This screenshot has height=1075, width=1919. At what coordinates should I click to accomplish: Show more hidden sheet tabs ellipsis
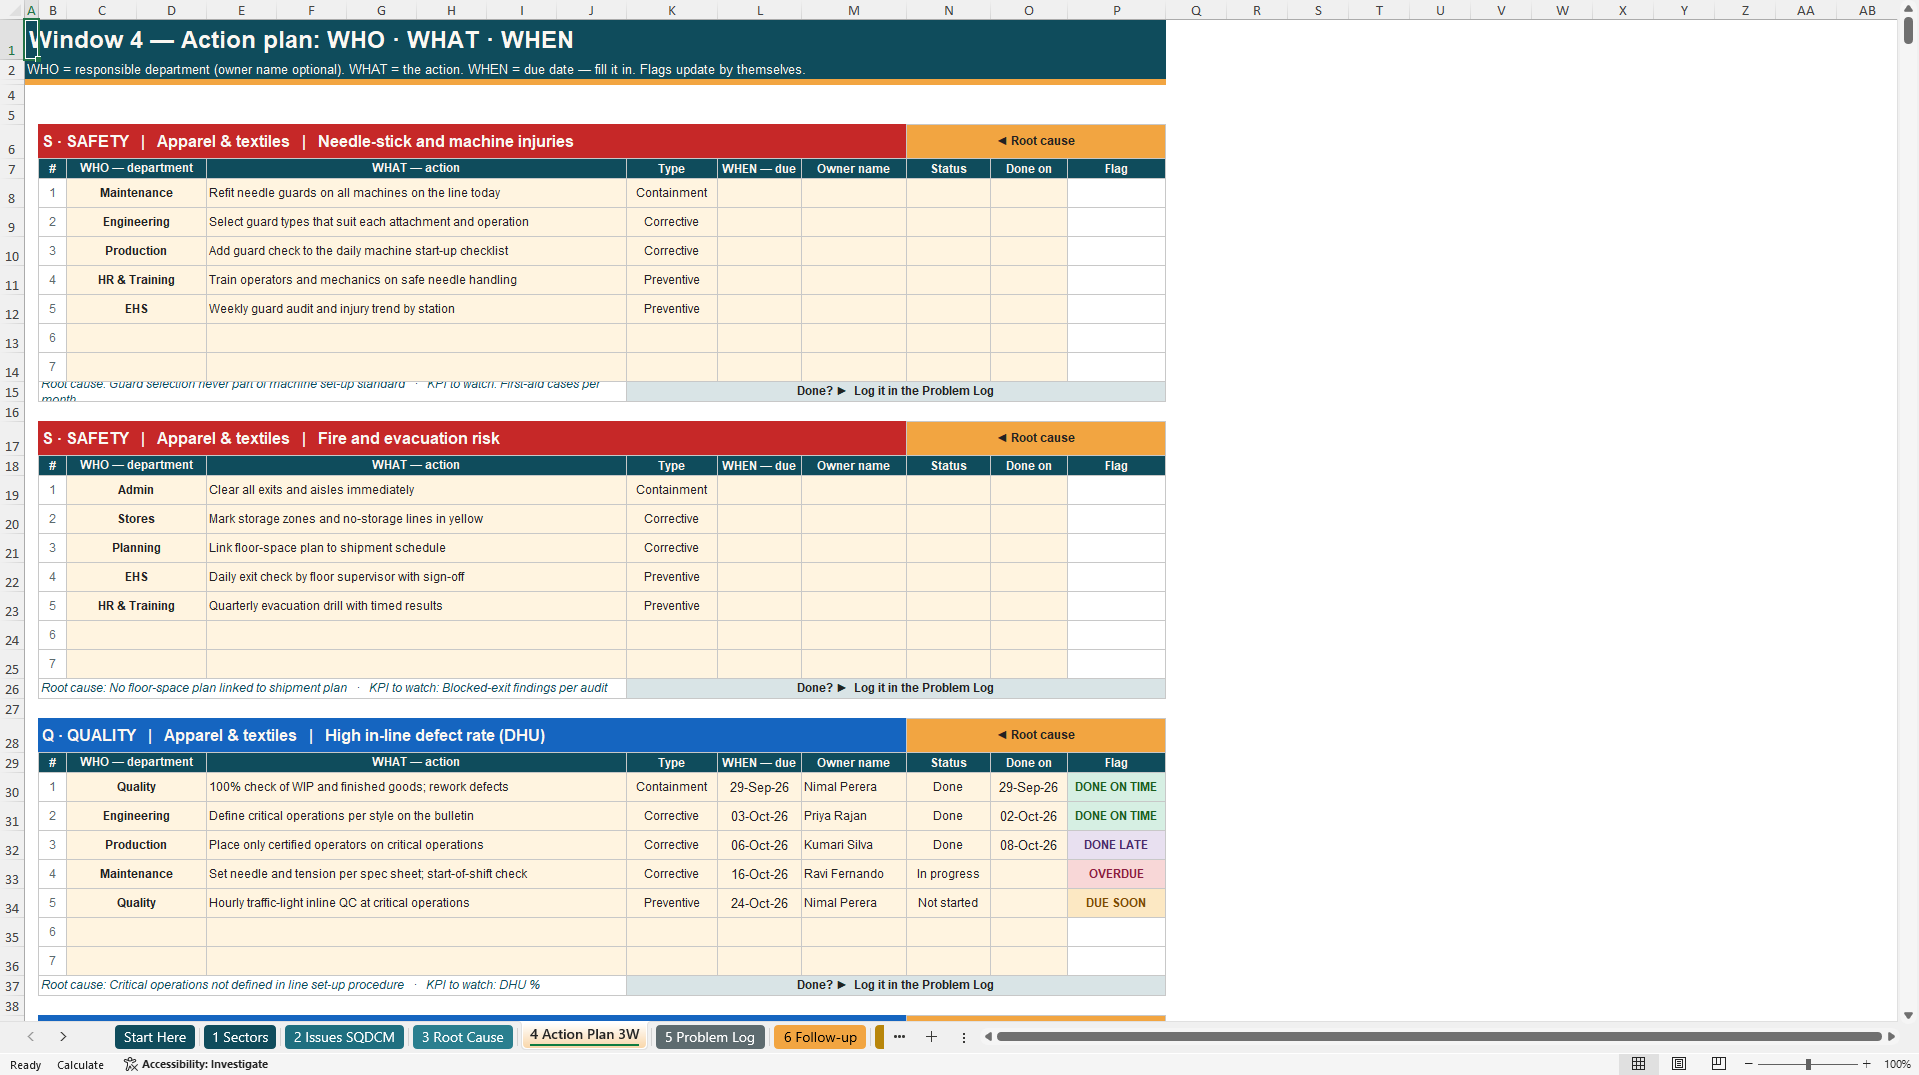899,1037
